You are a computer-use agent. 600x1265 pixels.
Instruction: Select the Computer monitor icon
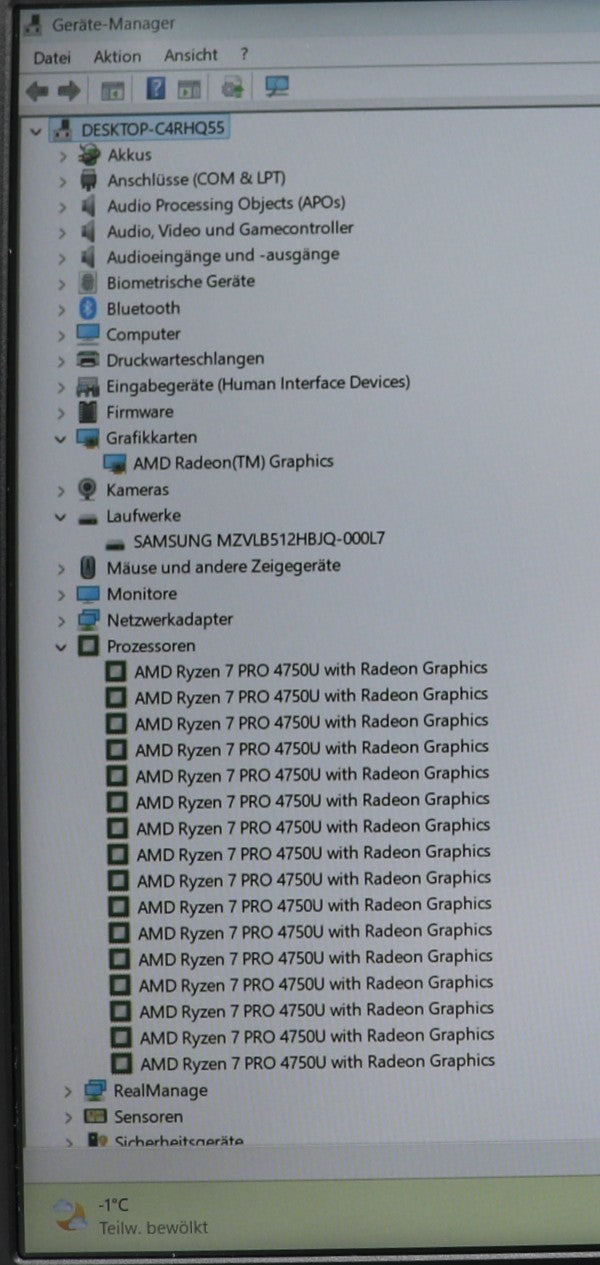point(88,334)
